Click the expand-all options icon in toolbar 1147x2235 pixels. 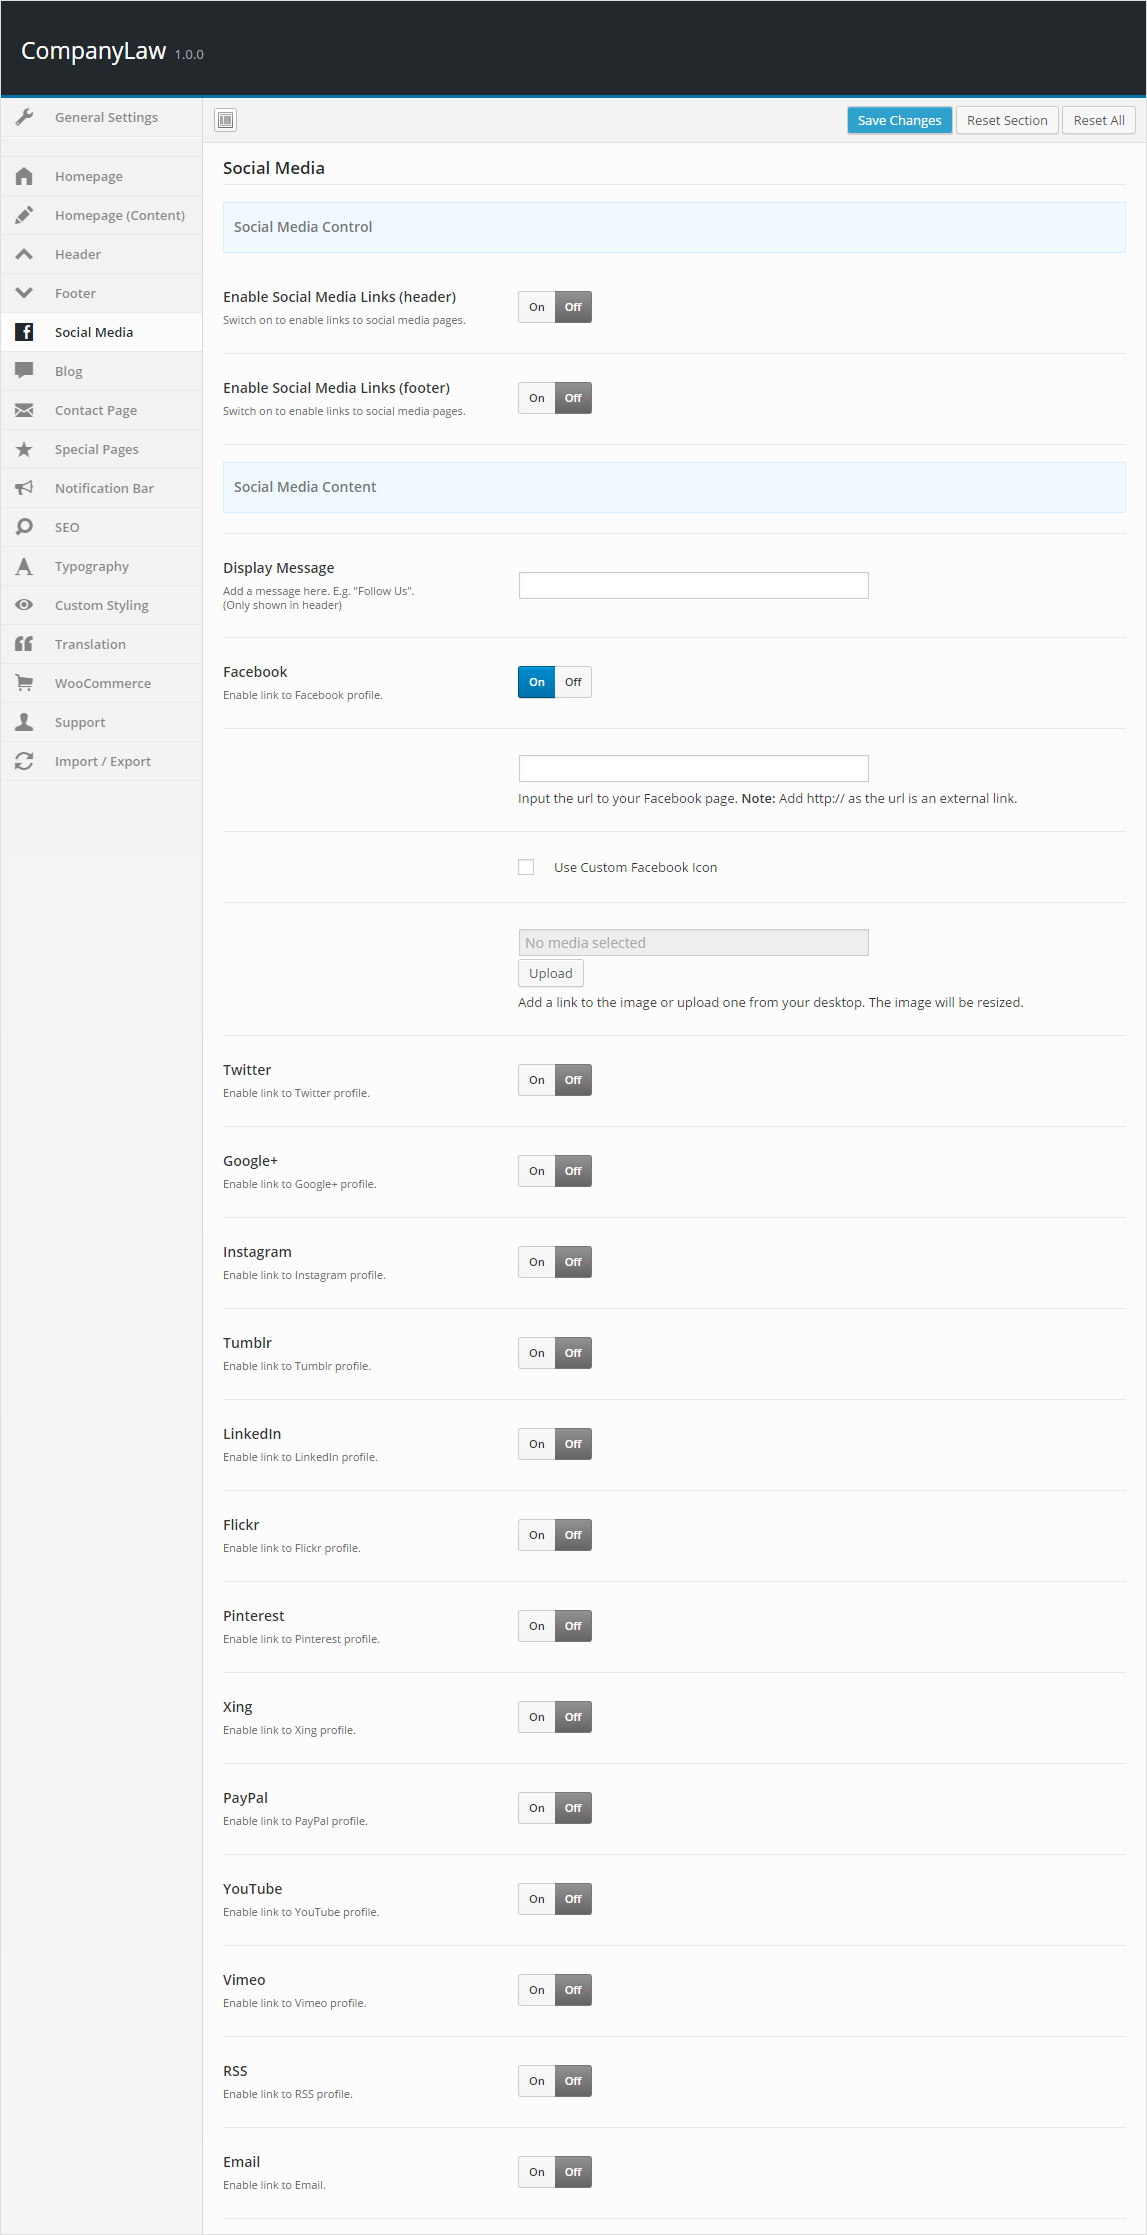point(226,120)
